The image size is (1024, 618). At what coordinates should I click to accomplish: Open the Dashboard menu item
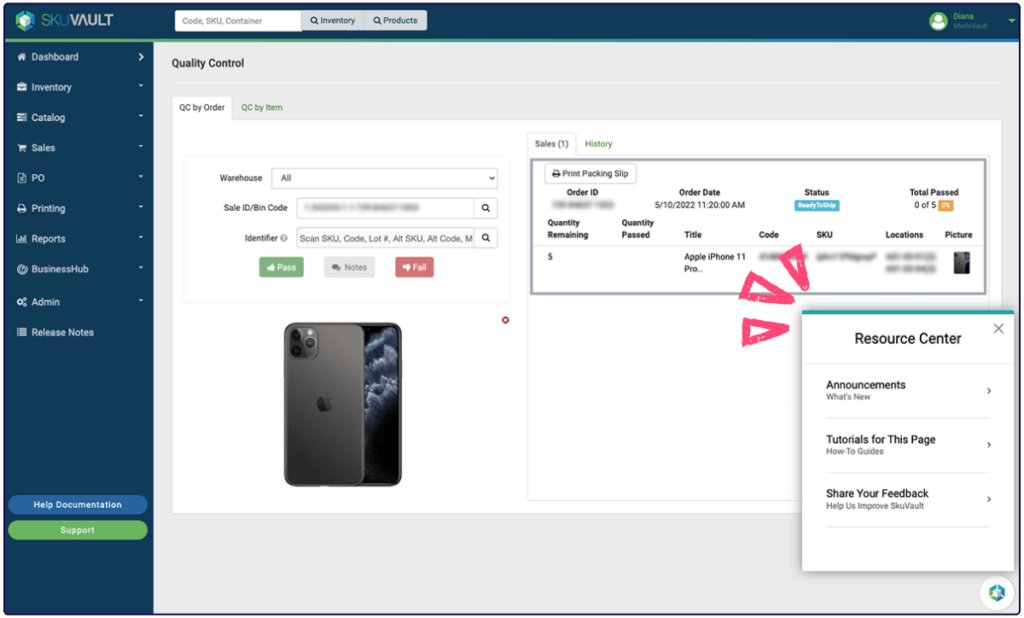[x=55, y=57]
